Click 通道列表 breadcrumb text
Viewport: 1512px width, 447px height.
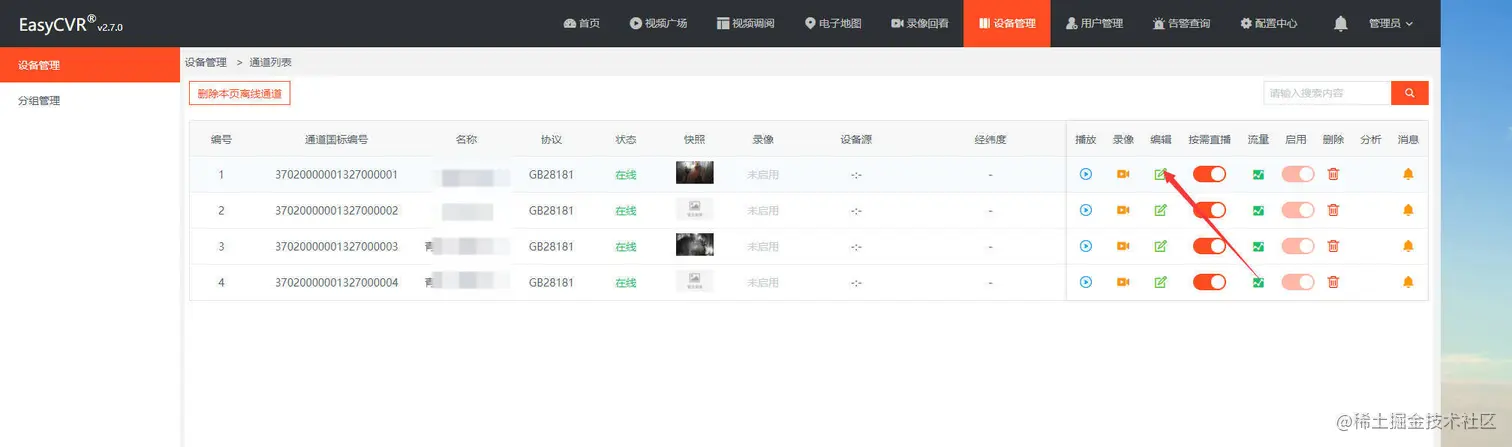(x=270, y=62)
